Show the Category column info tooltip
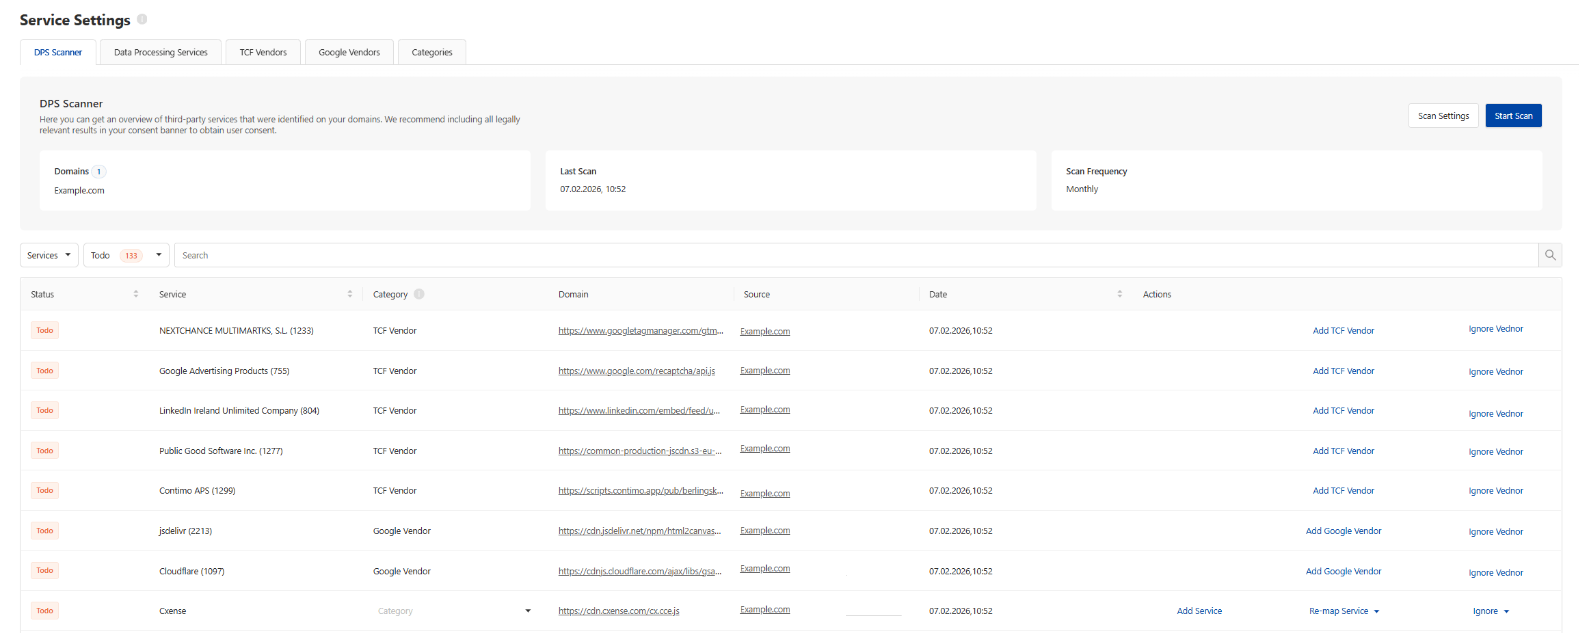 point(419,294)
